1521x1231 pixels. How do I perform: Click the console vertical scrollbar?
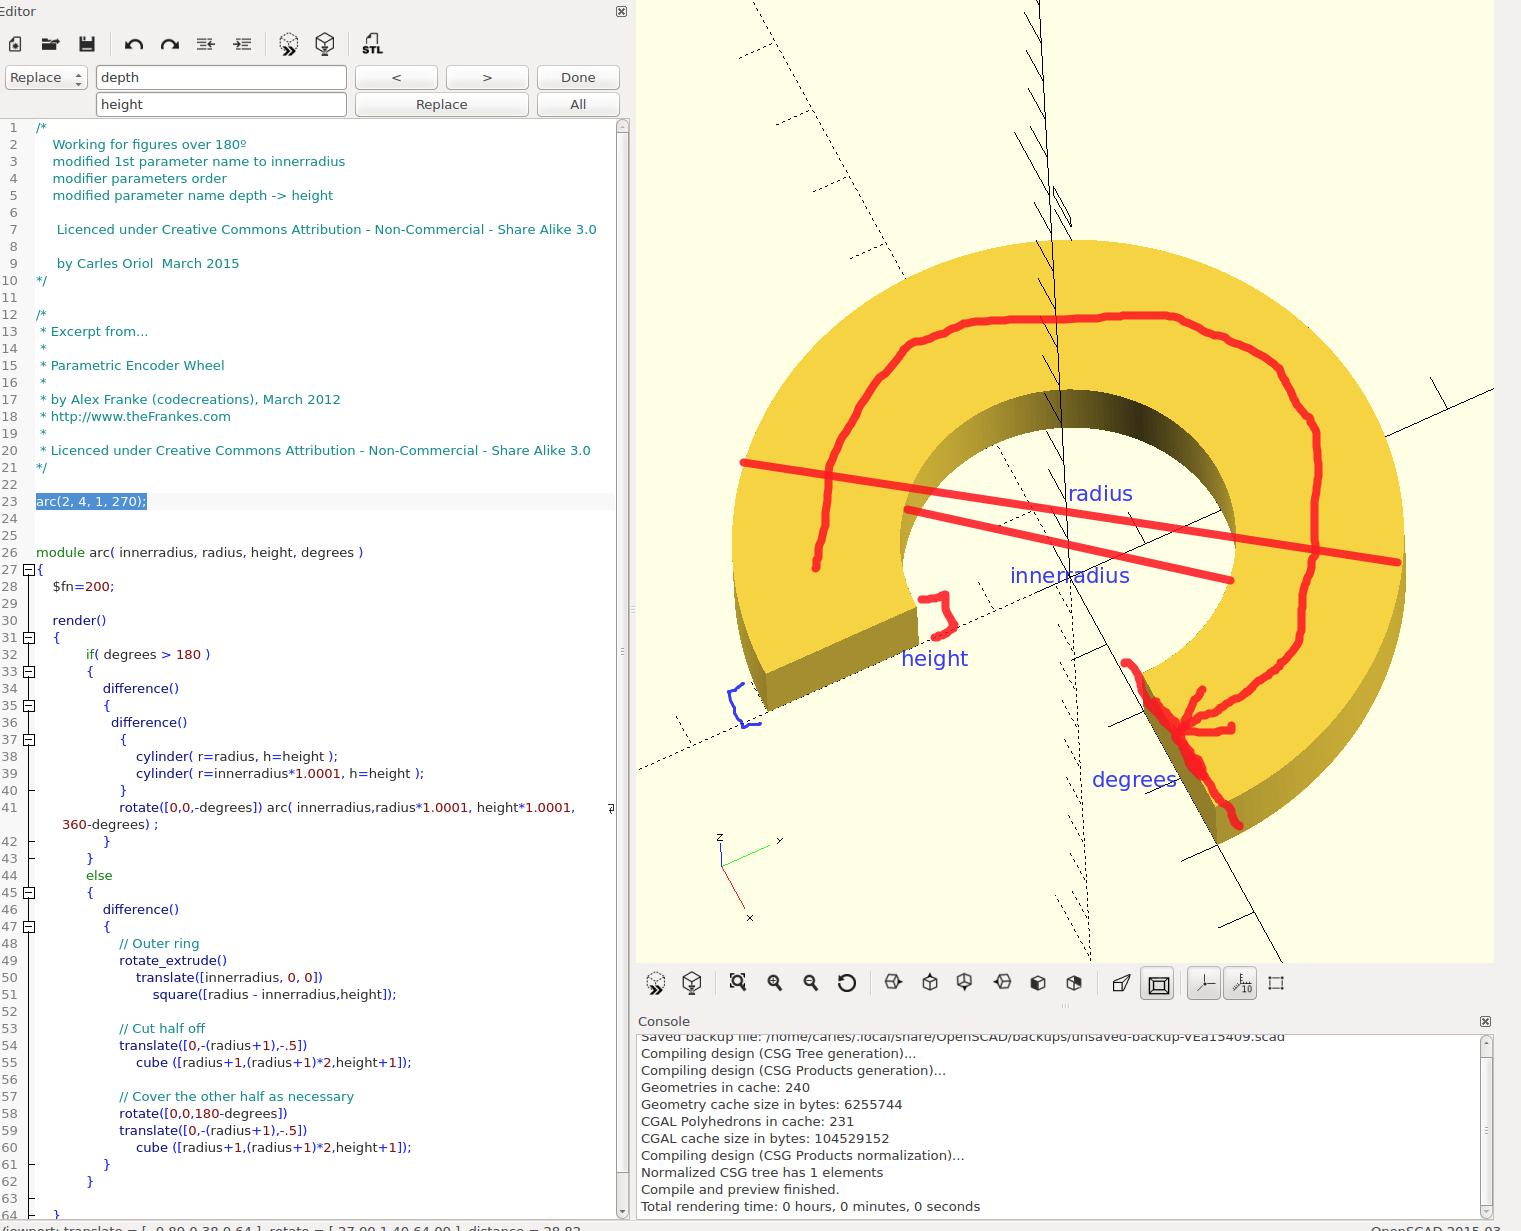coord(1486,1127)
